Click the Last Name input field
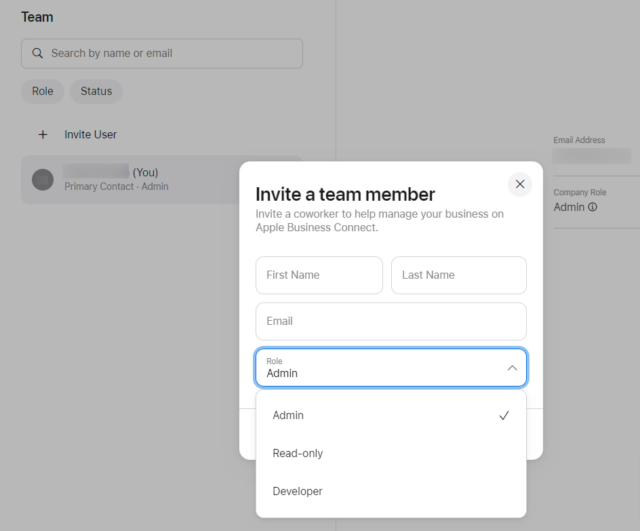 pos(458,275)
